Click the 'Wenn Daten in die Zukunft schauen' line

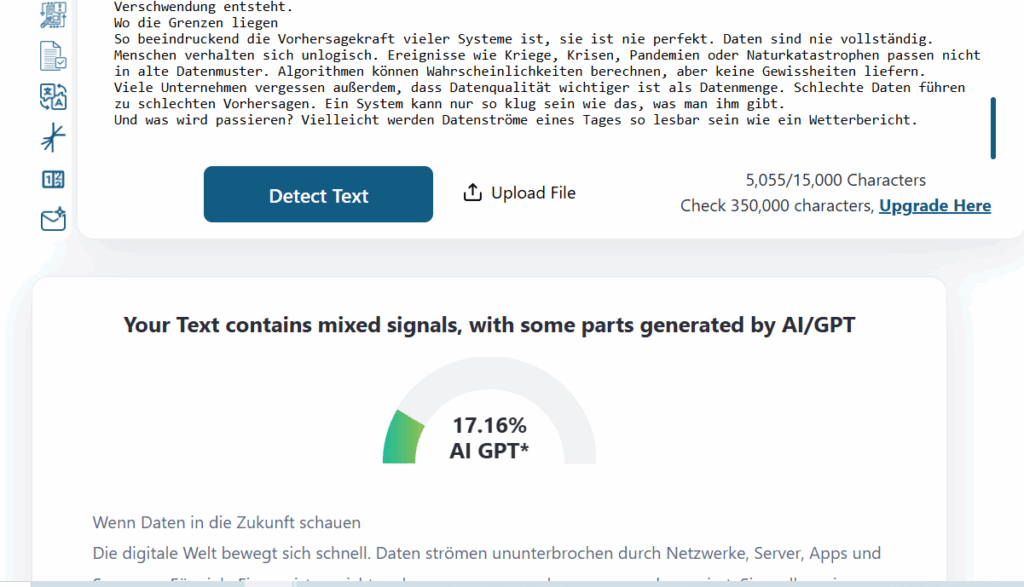click(x=227, y=522)
